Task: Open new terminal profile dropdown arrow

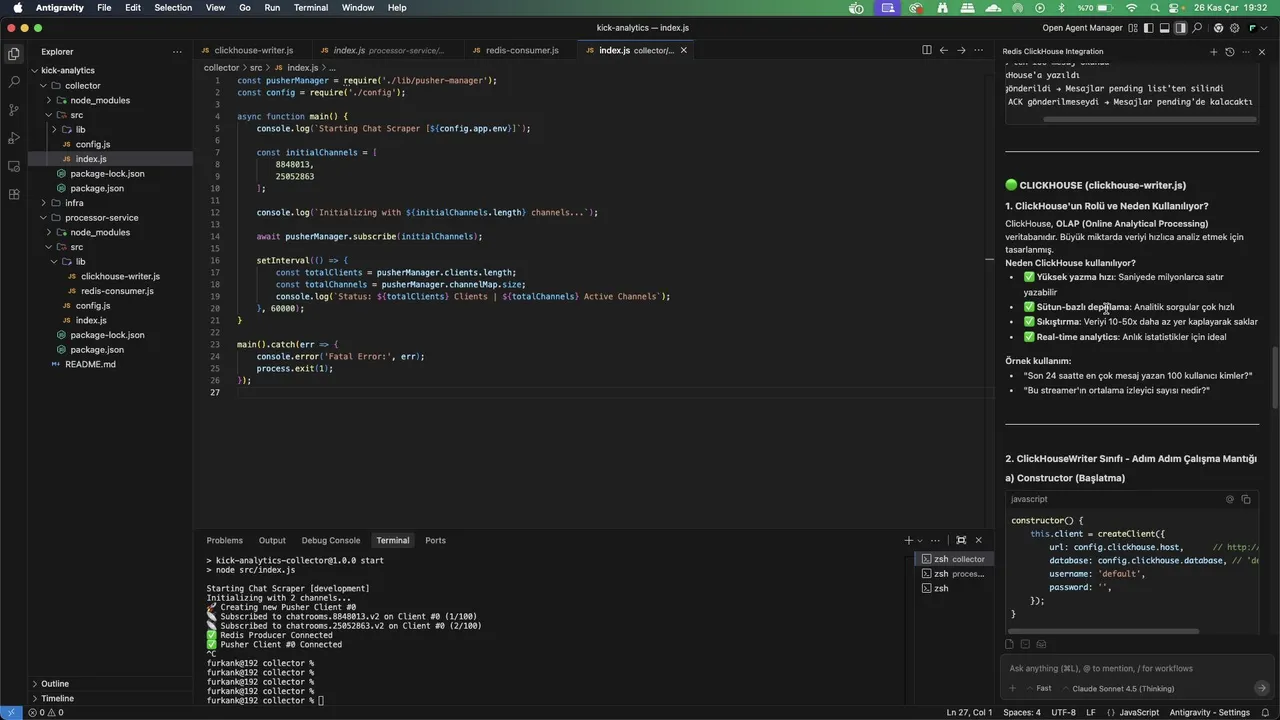Action: tap(920, 540)
